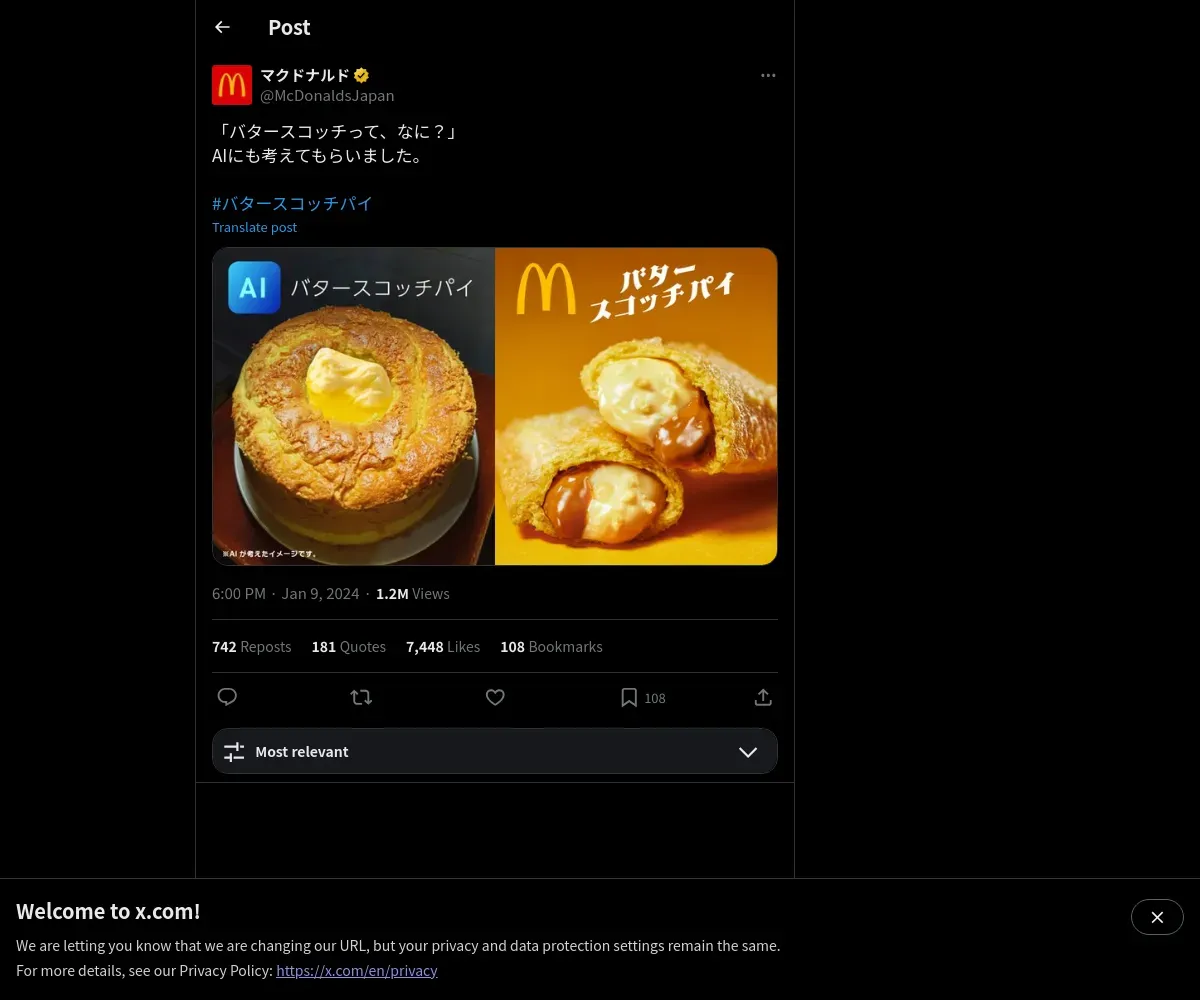Screen dimensions: 1200x1000
Task: Open the McDonald's butterscotch pie photo
Action: pyautogui.click(x=636, y=406)
